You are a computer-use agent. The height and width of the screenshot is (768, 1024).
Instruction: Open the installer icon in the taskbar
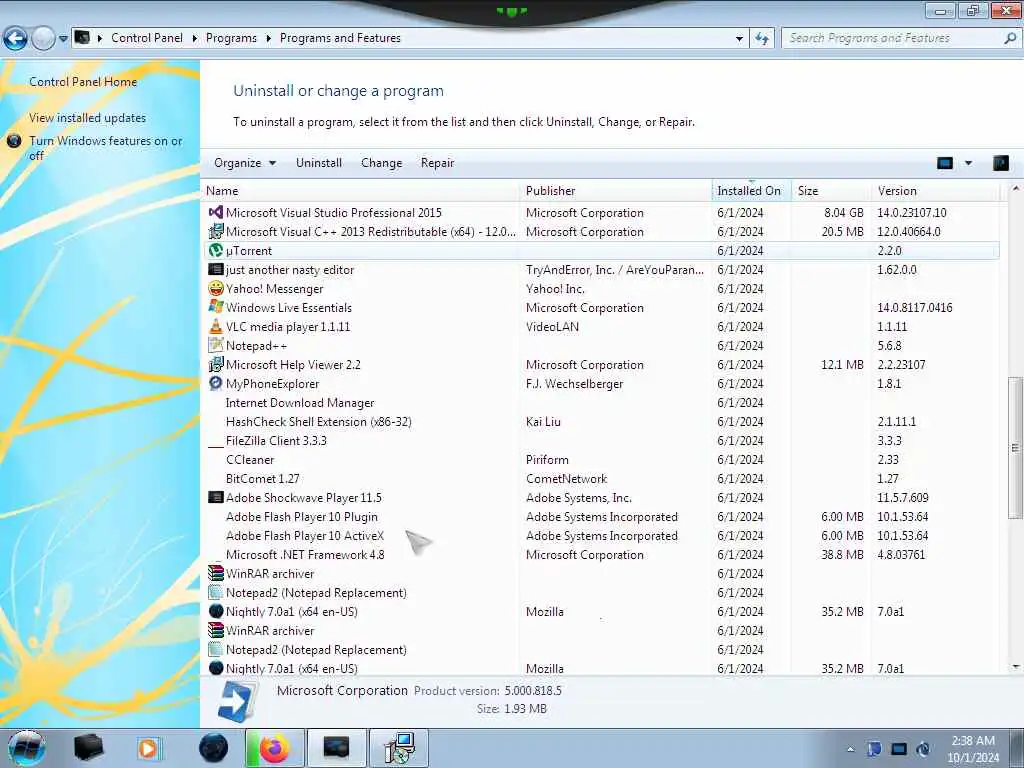[x=399, y=748]
